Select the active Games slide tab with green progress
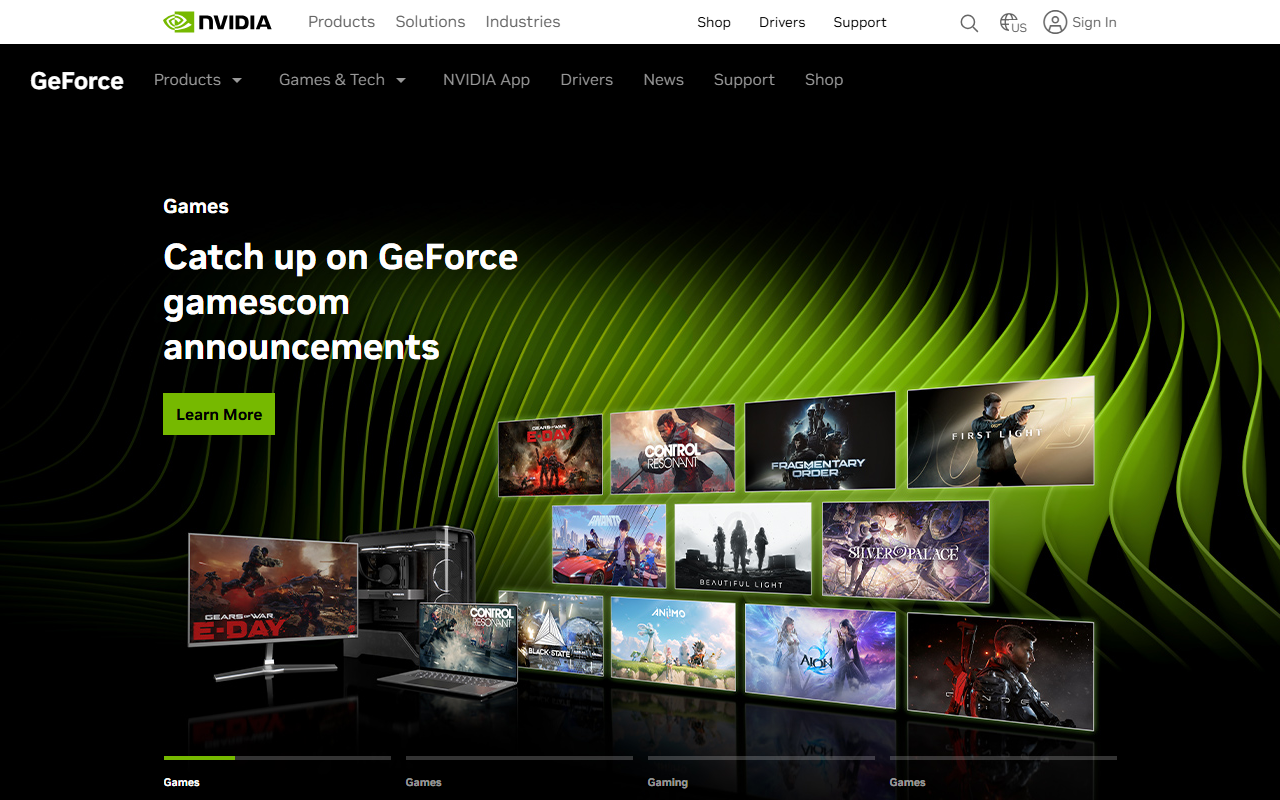The width and height of the screenshot is (1280, 800). (x=277, y=772)
